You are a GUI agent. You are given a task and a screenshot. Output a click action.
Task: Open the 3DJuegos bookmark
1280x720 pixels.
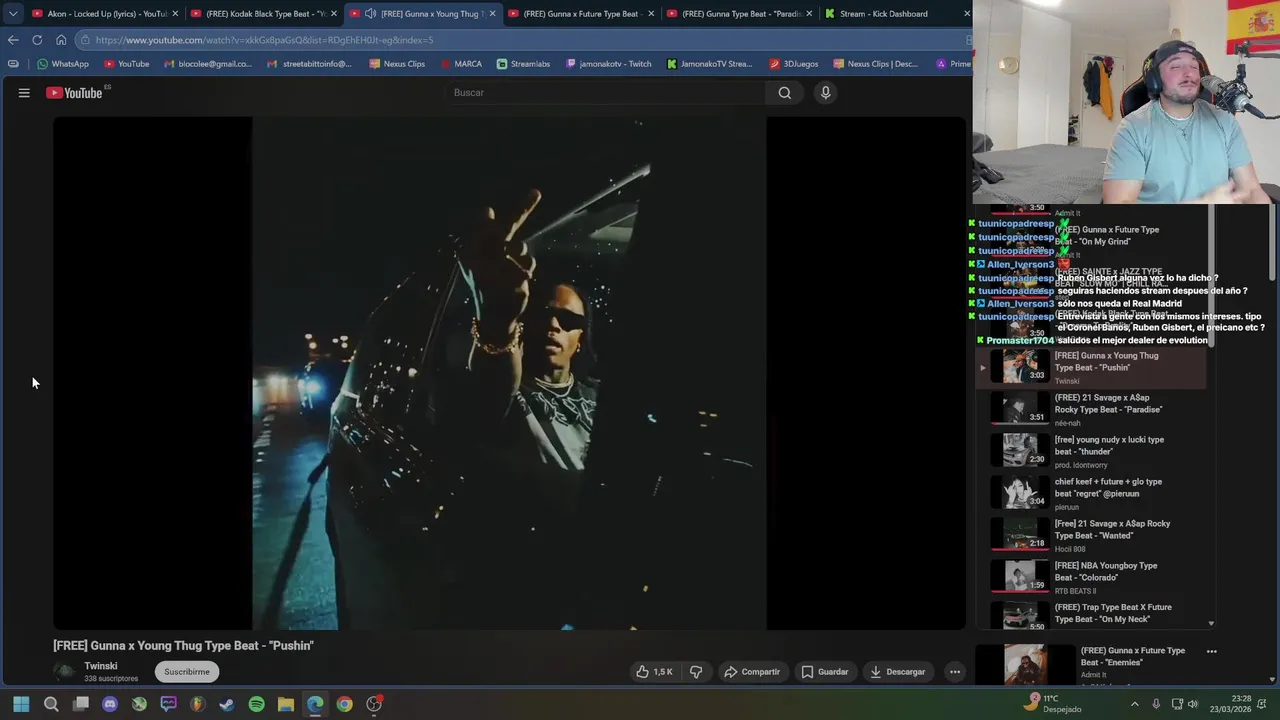(x=793, y=64)
